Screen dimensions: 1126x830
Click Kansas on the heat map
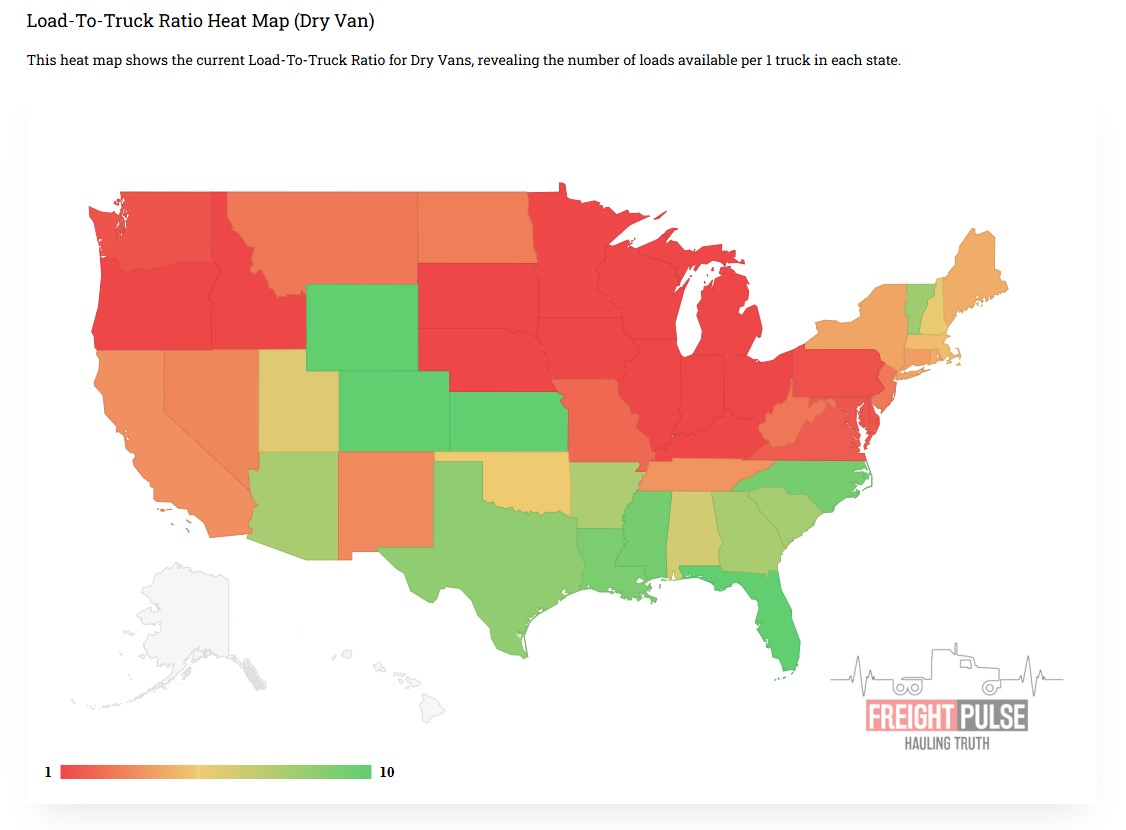(x=504, y=421)
